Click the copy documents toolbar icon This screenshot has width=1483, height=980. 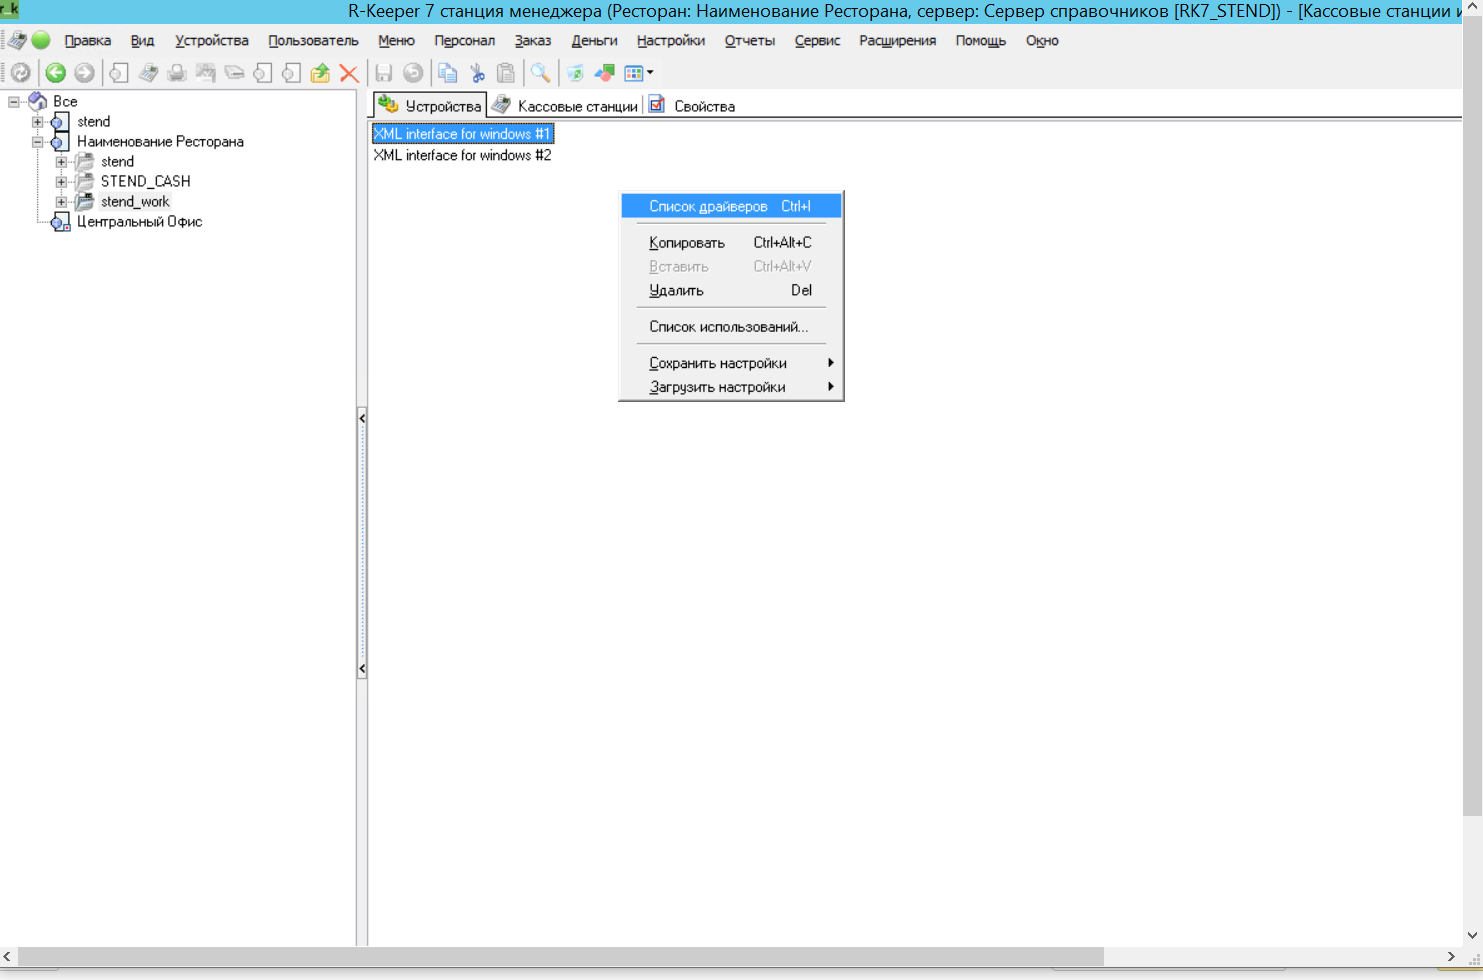[x=448, y=73]
